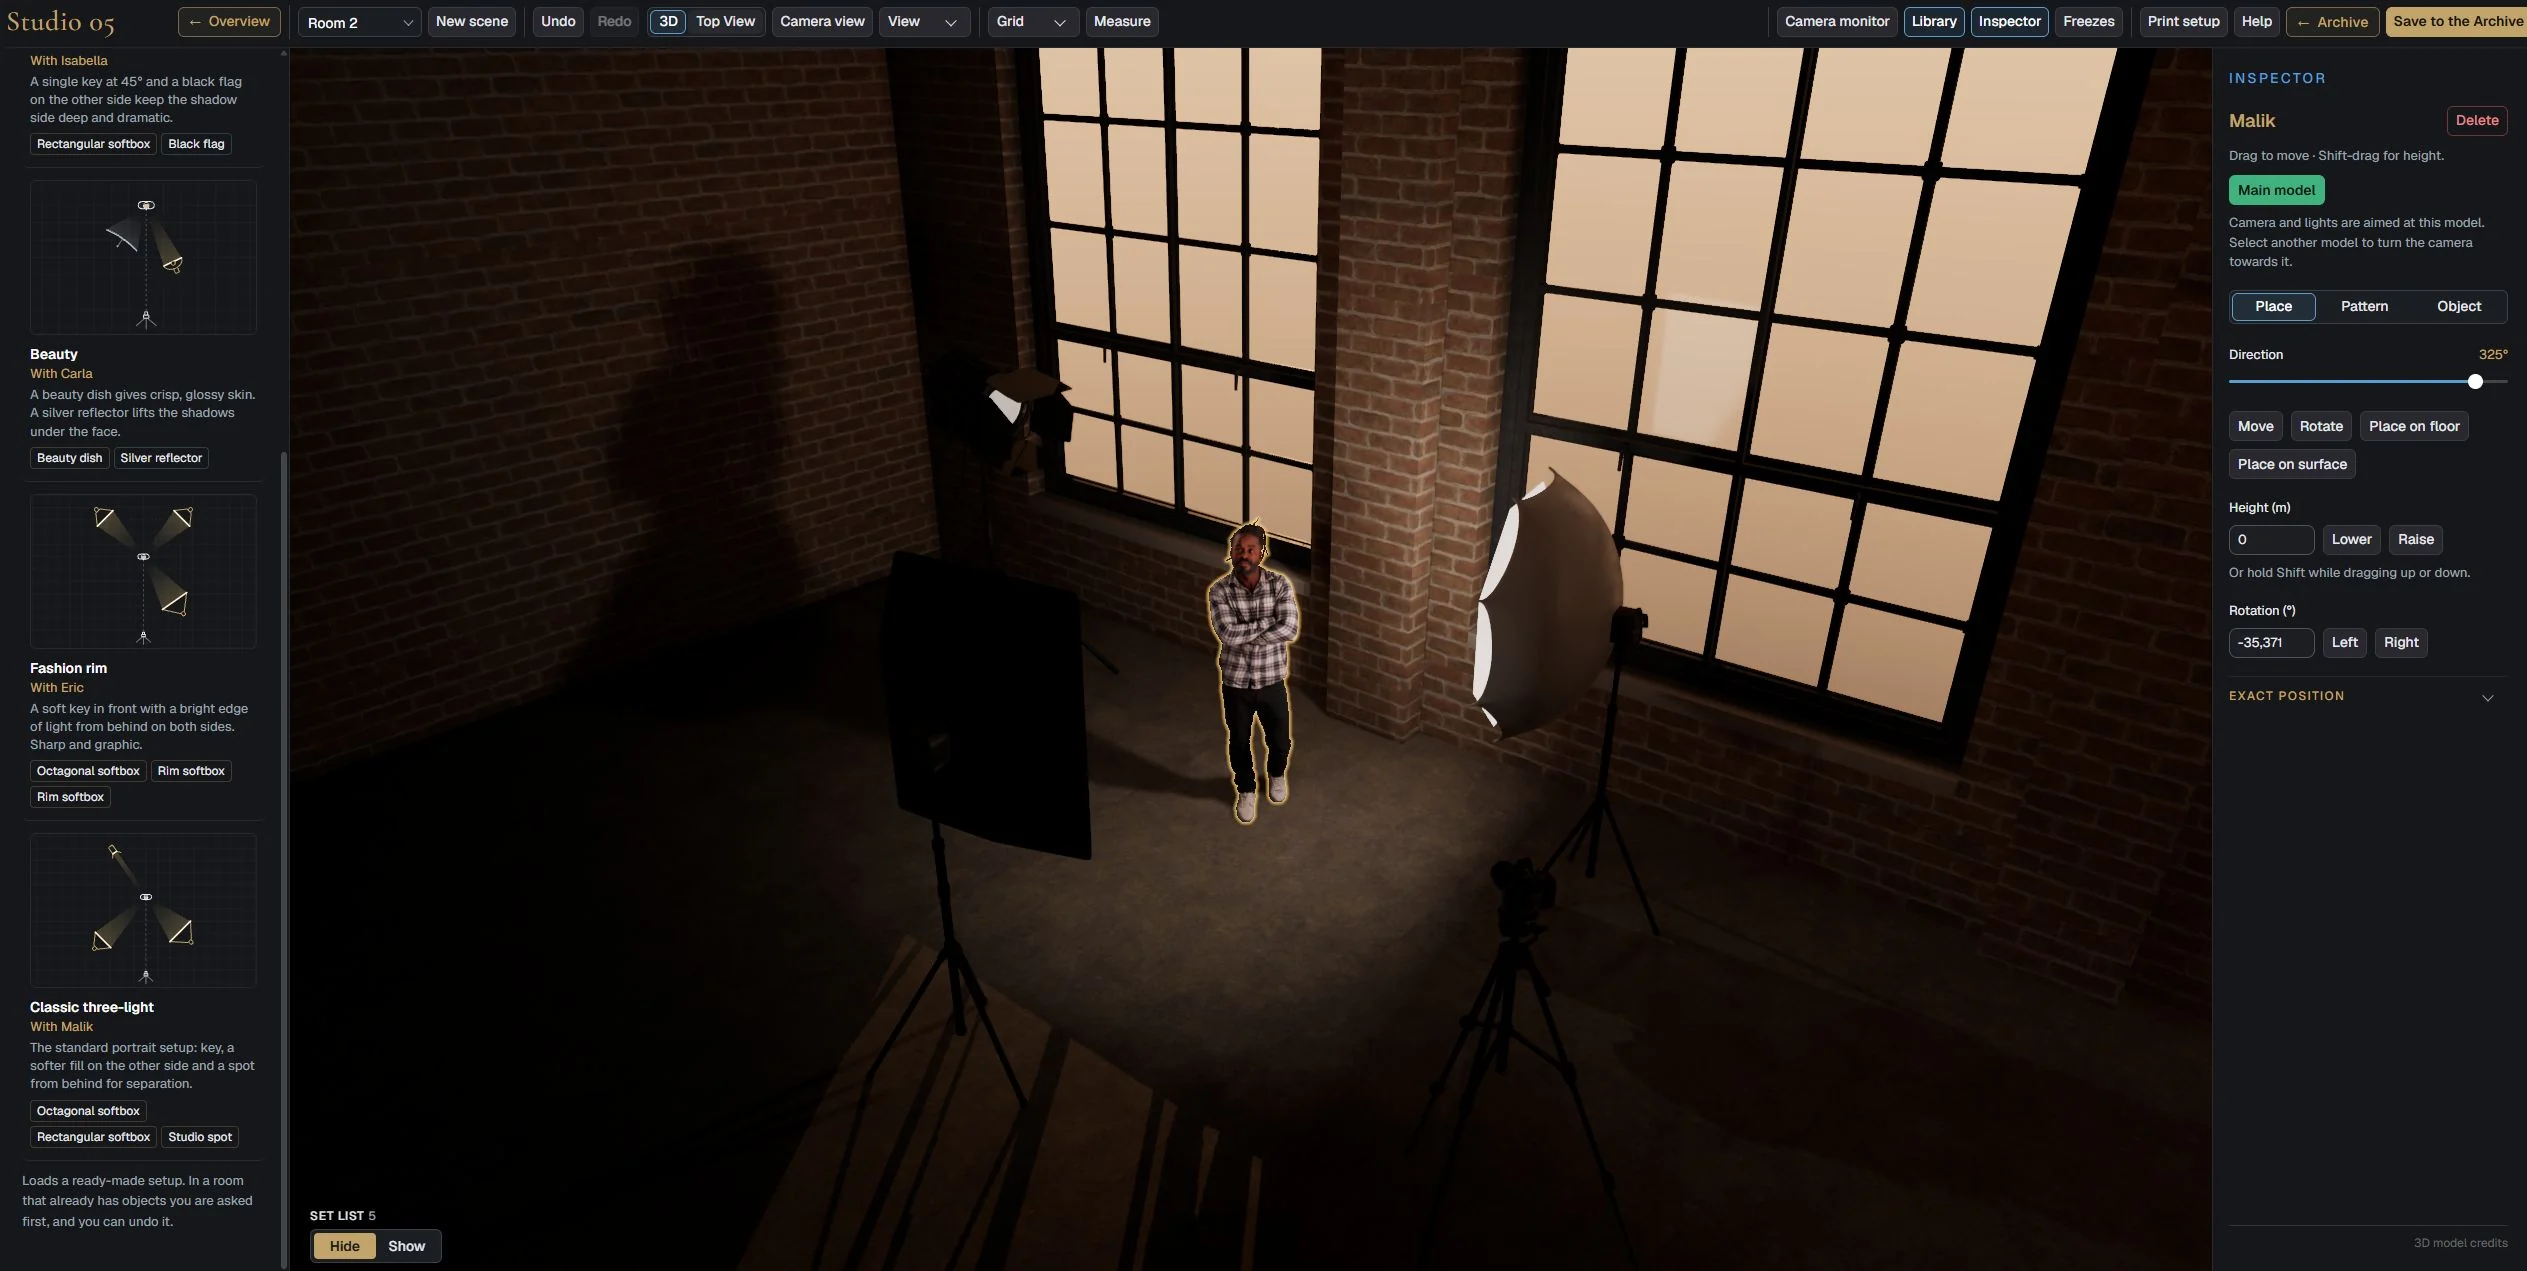Viewport: 2527px width, 1271px height.
Task: Click the Rotate button
Action: click(2320, 427)
